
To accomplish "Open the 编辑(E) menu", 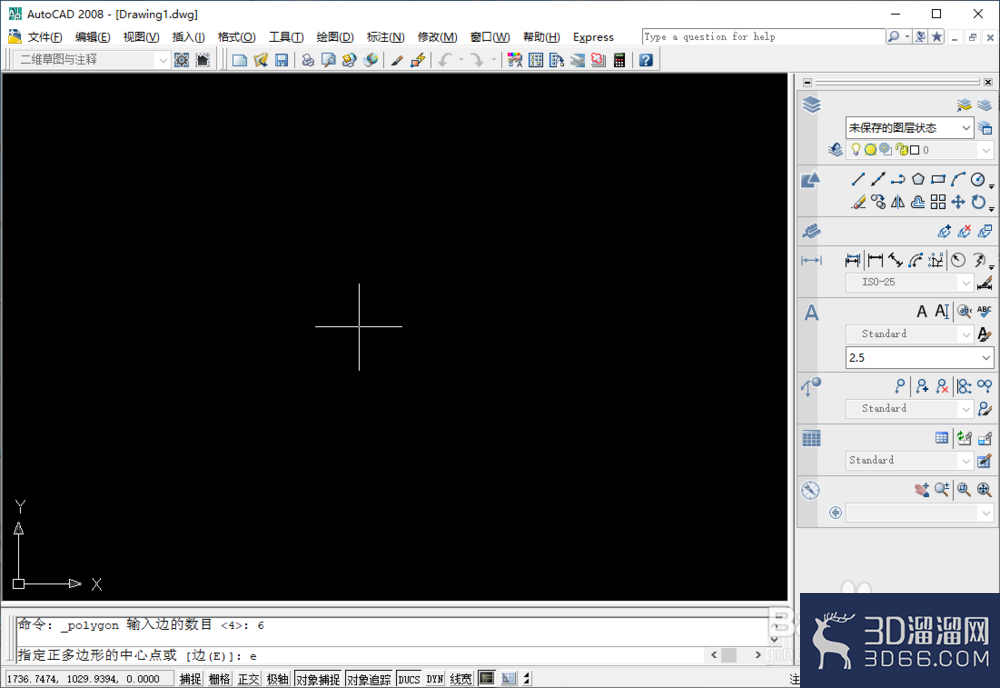I will pyautogui.click(x=92, y=37).
